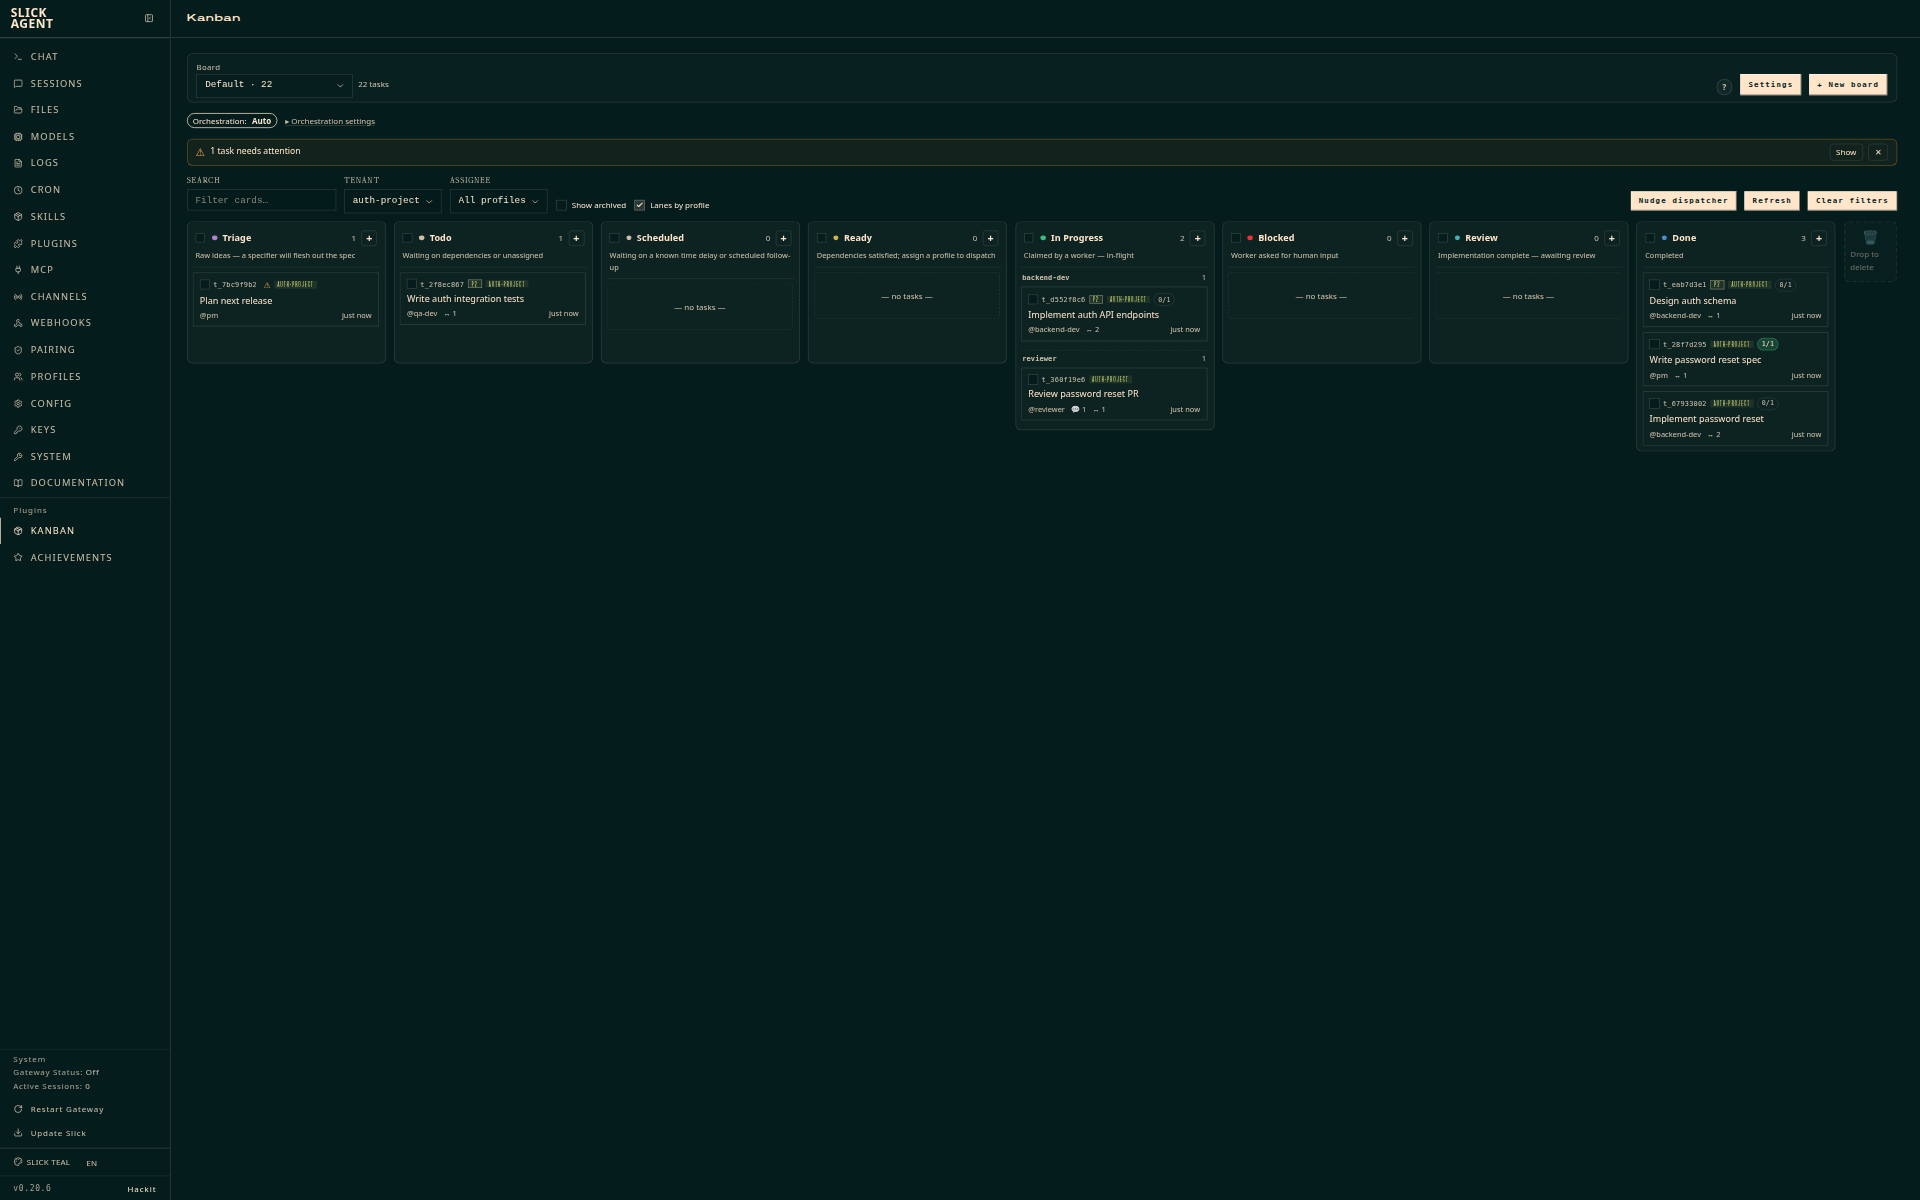Open the Implement auth API endpoints card
The image size is (1920, 1200).
[x=1114, y=314]
